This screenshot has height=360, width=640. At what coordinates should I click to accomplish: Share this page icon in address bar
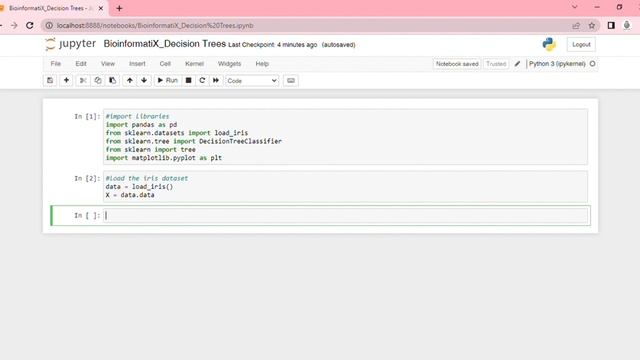(576, 25)
